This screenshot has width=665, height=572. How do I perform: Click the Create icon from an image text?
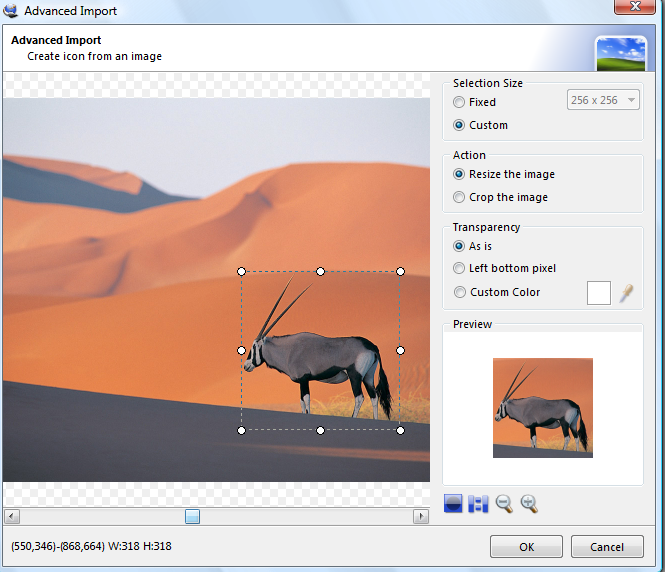click(95, 56)
